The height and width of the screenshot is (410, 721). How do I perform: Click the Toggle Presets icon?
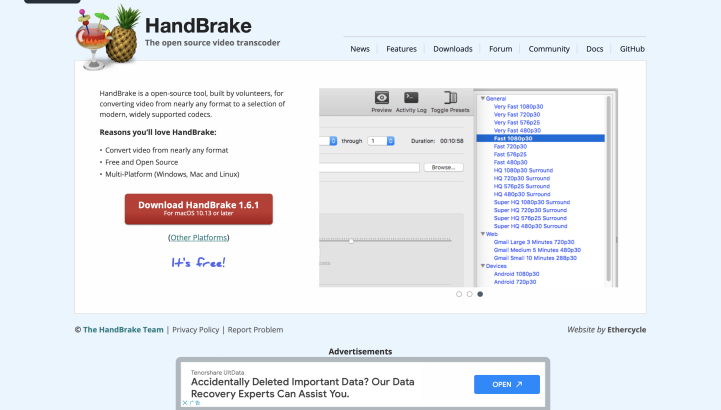click(x=450, y=98)
